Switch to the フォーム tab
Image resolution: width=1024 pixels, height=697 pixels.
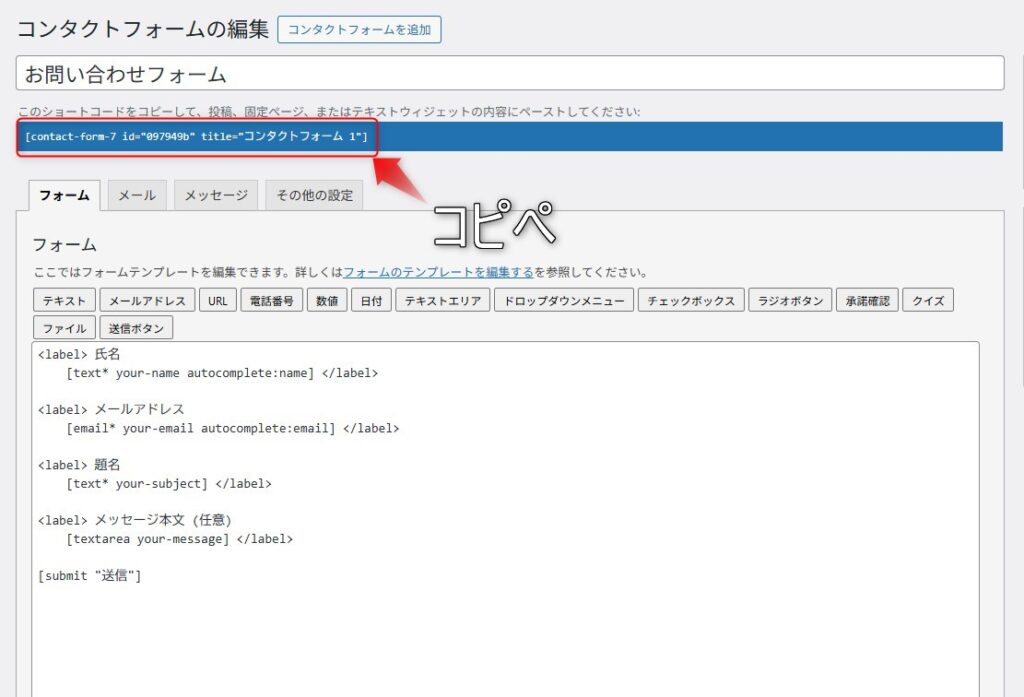coord(64,195)
